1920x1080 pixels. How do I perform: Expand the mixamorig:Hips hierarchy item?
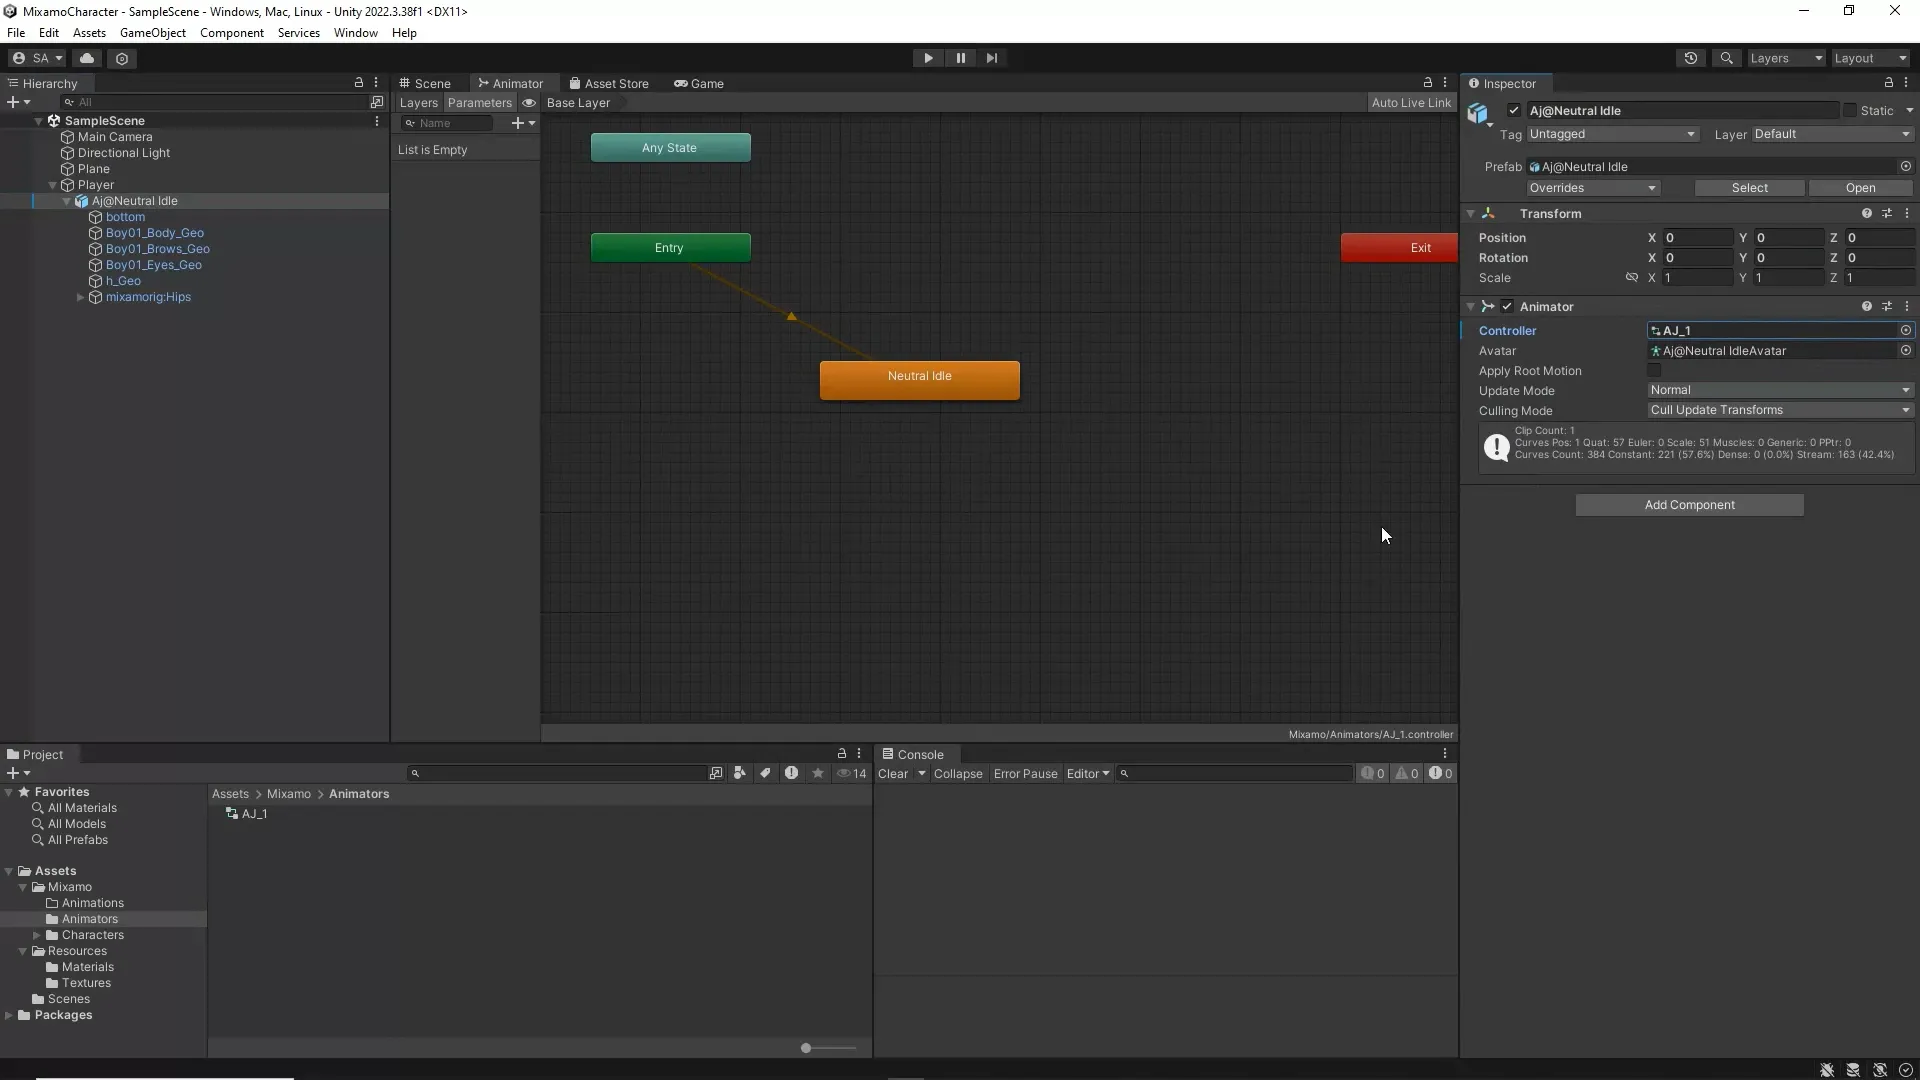[79, 297]
